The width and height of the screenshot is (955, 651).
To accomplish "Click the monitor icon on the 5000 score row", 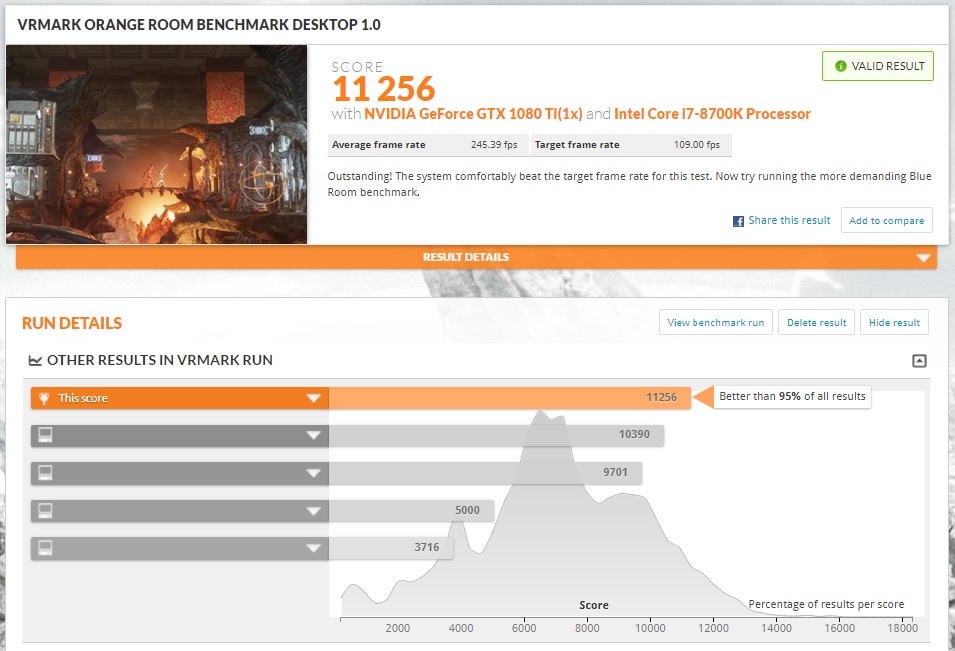I will click(45, 510).
